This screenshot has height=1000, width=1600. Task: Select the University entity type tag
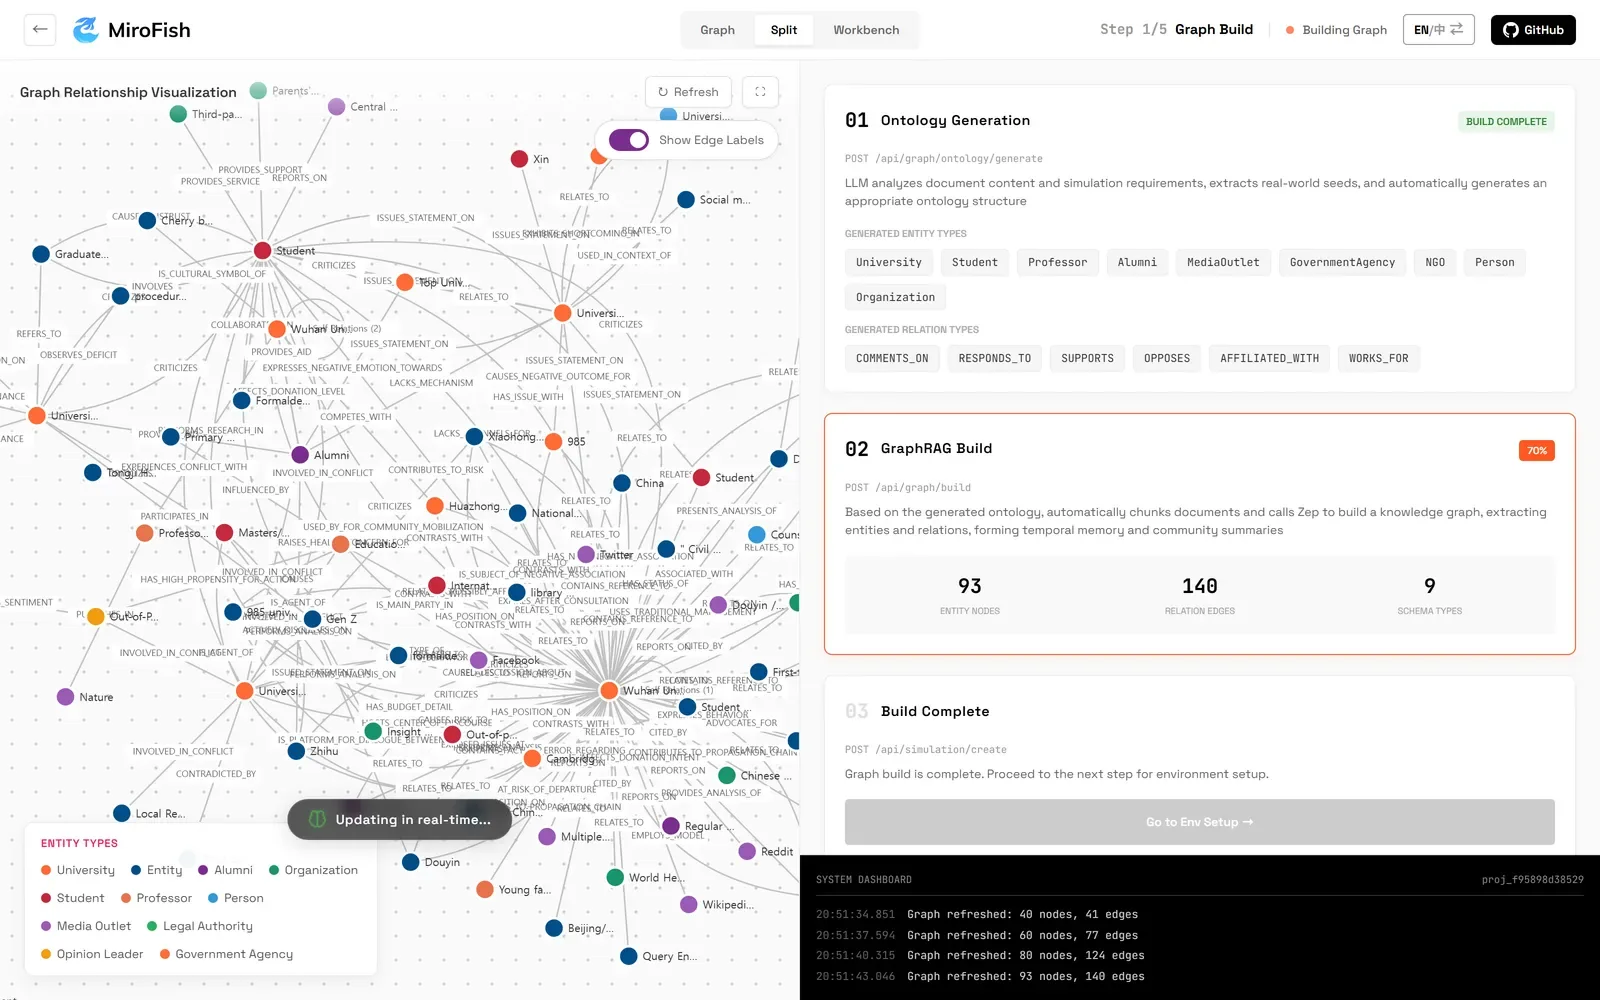coord(889,262)
